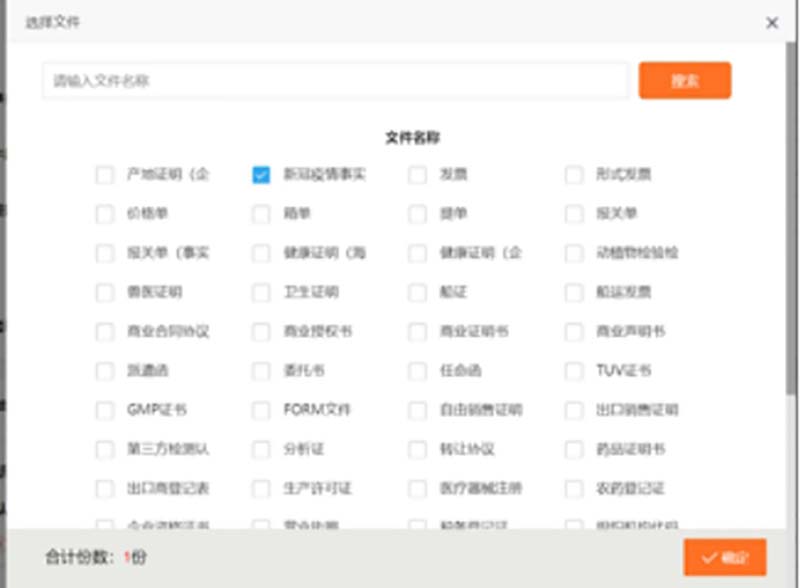Uncheck the 新冠疫情事实 checkbox
Image resolution: width=800 pixels, height=588 pixels.
pos(261,175)
